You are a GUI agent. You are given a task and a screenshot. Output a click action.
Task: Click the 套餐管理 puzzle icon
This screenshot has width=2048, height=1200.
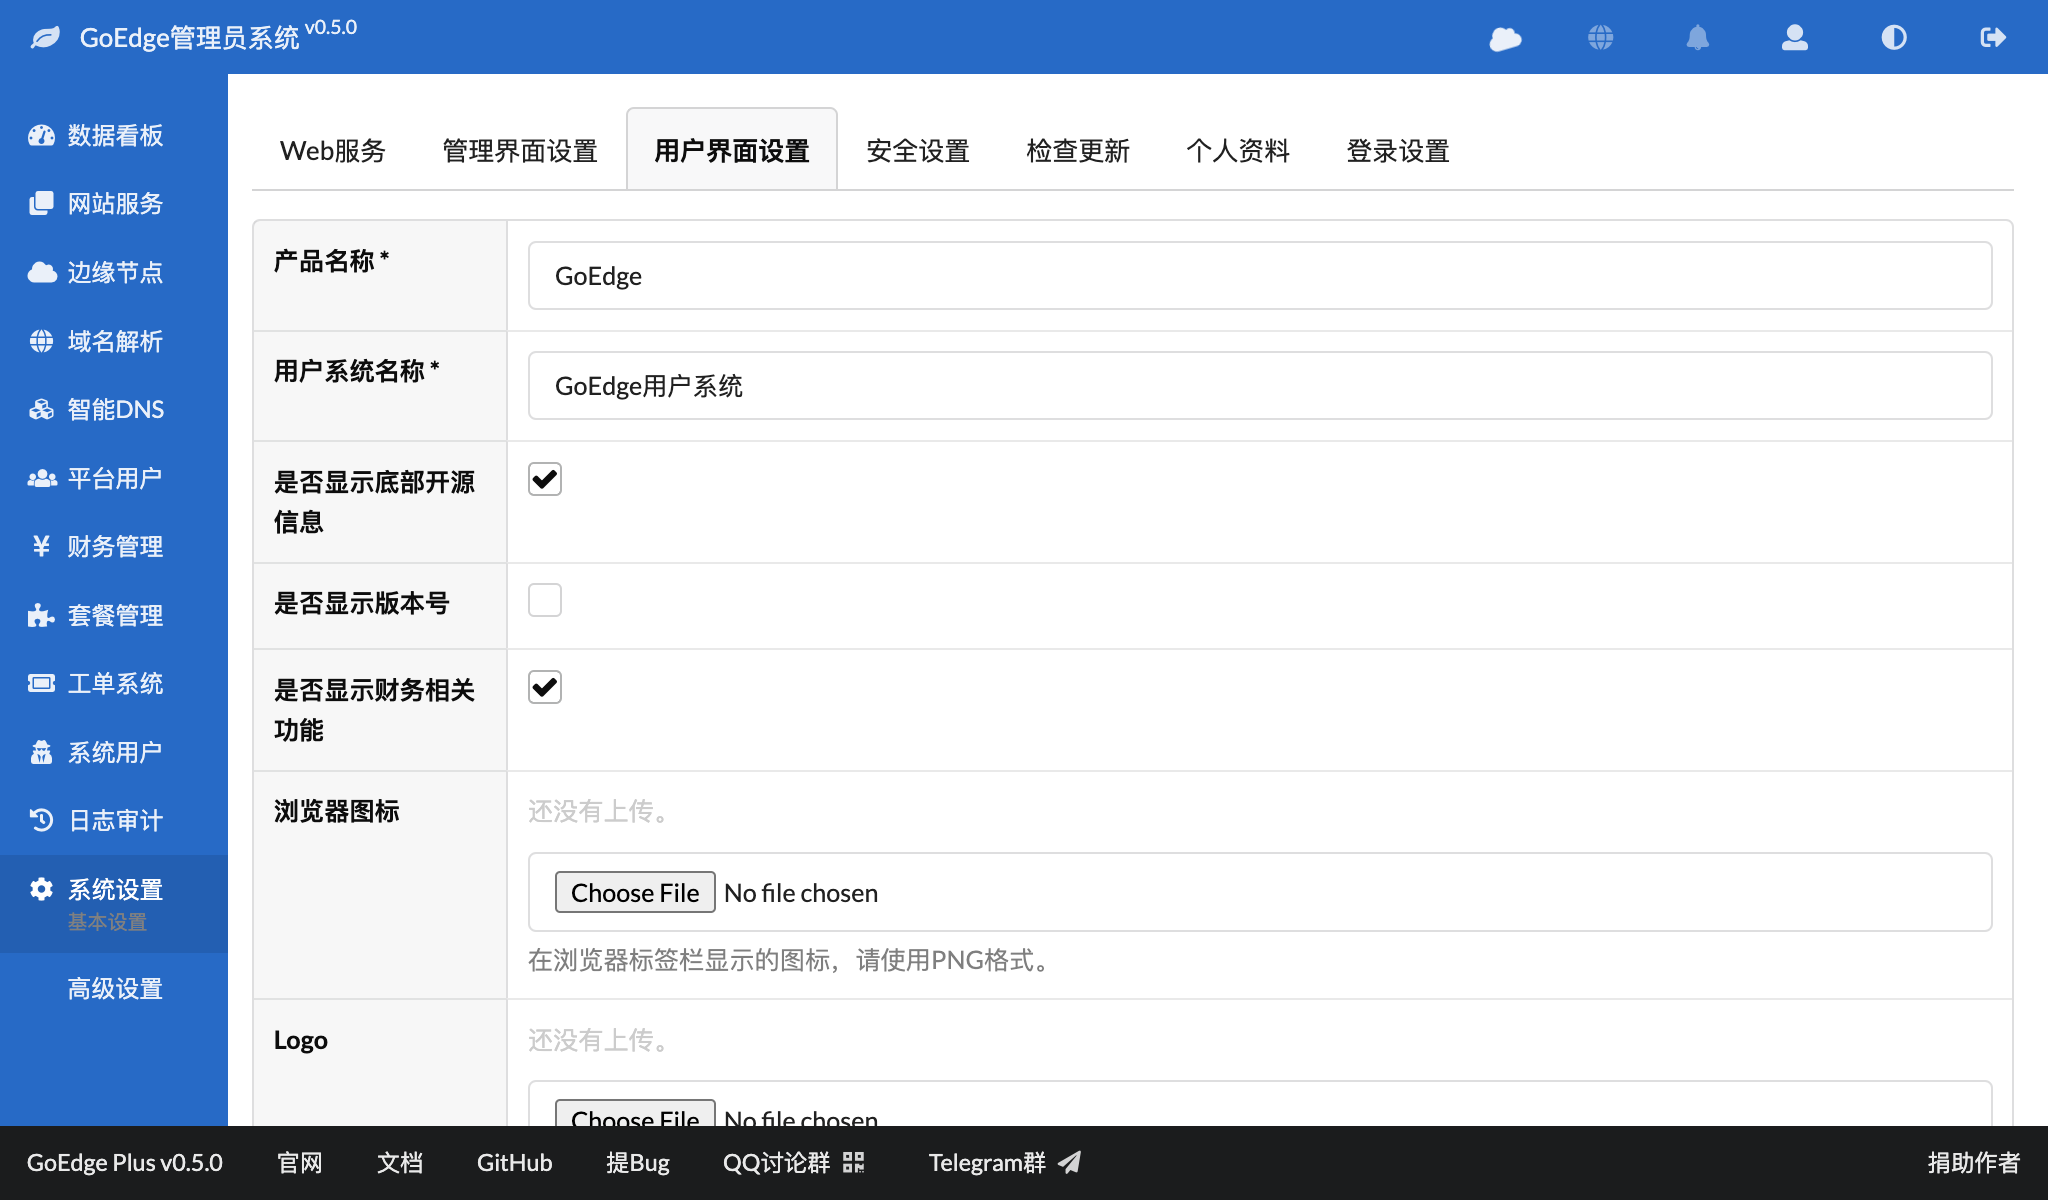(41, 615)
